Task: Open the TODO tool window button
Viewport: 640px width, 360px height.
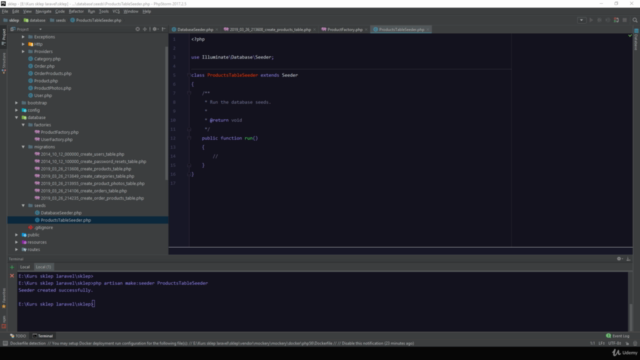Action: pyautogui.click(x=18, y=336)
